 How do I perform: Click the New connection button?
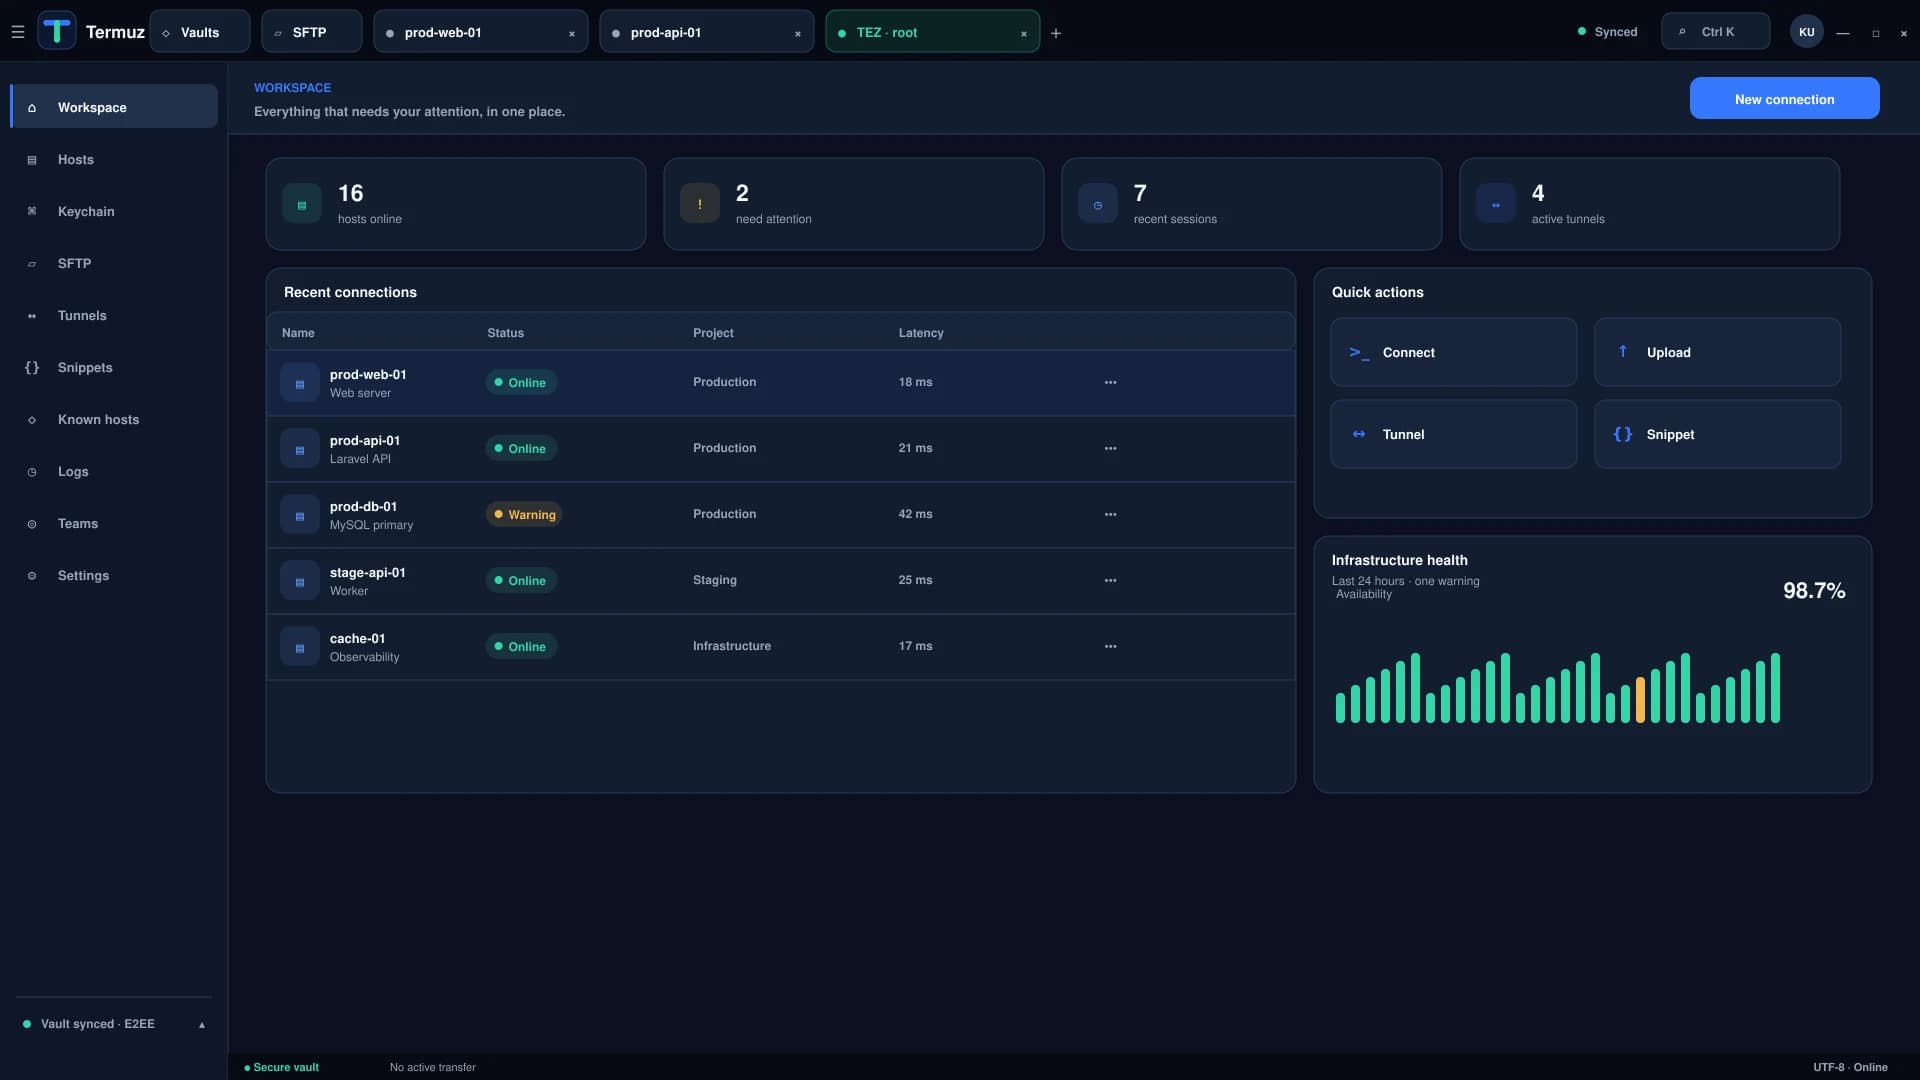[x=1784, y=98]
